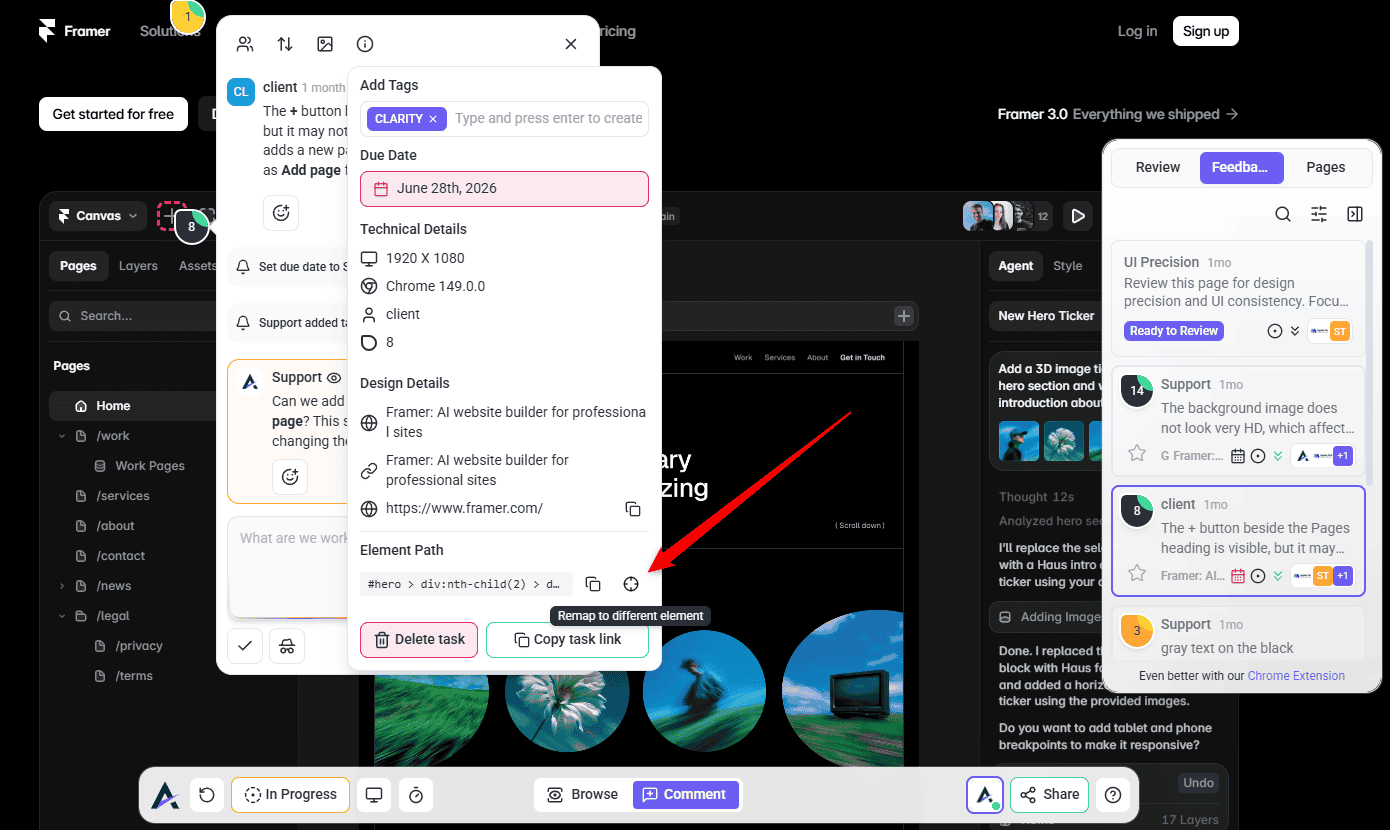This screenshot has width=1390, height=830.
Task: Copy the element path
Action: [x=593, y=584]
